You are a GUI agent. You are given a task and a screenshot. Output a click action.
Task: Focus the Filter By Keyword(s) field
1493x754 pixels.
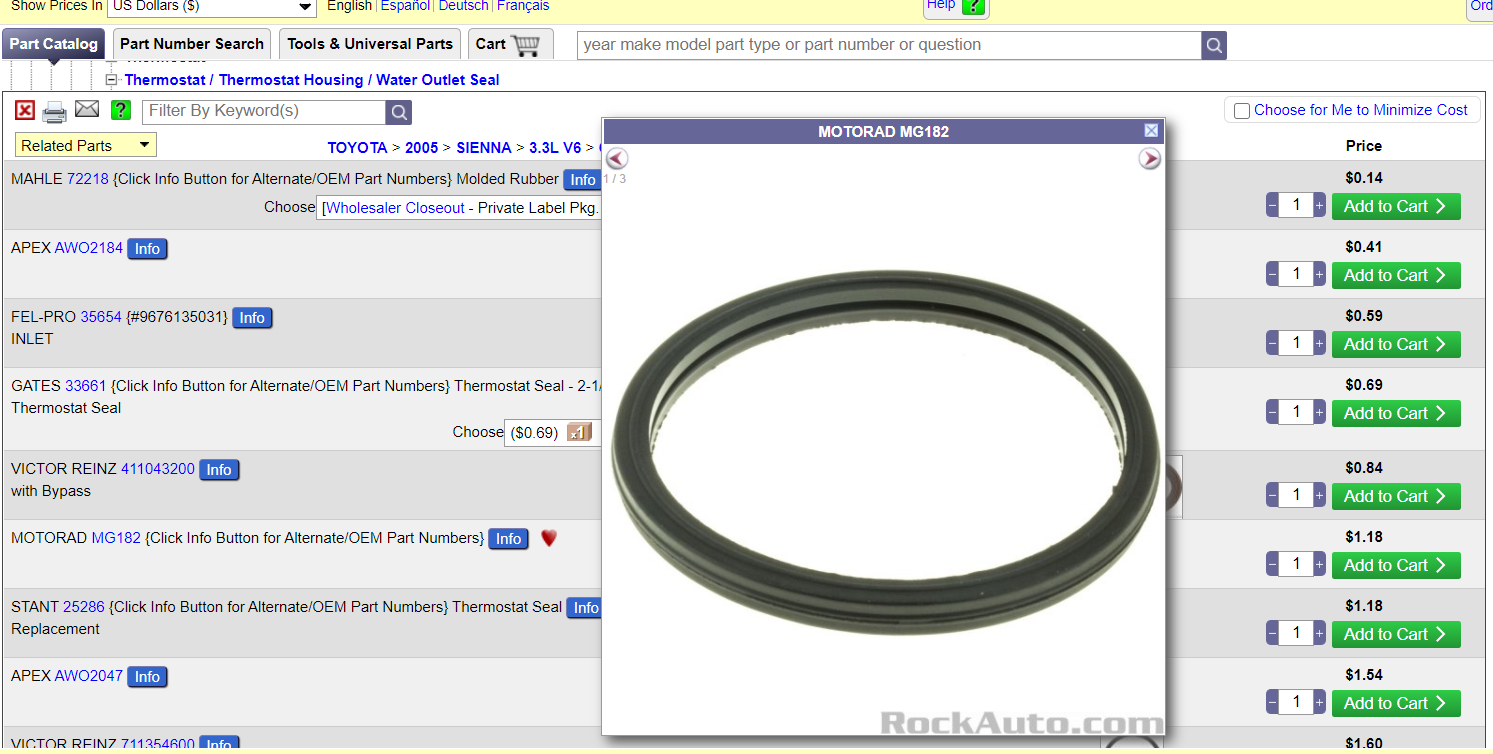point(264,112)
